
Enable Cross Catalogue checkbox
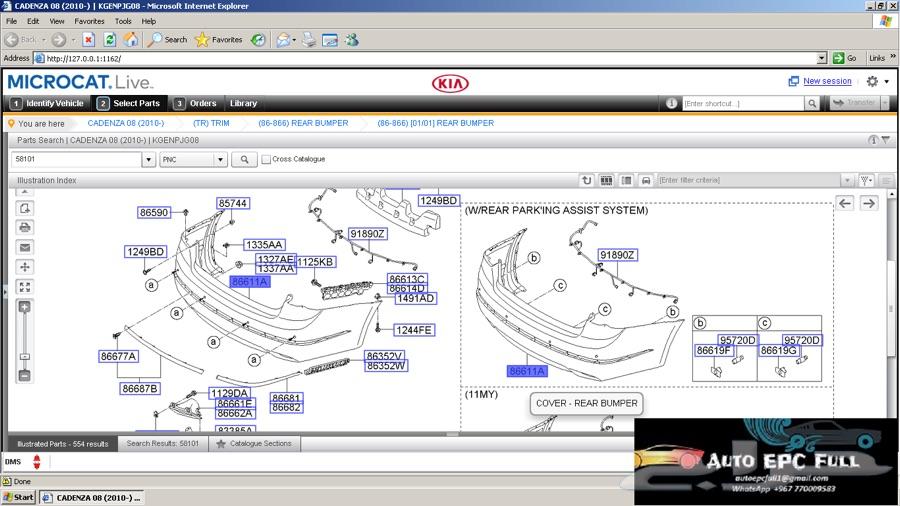pyautogui.click(x=266, y=159)
